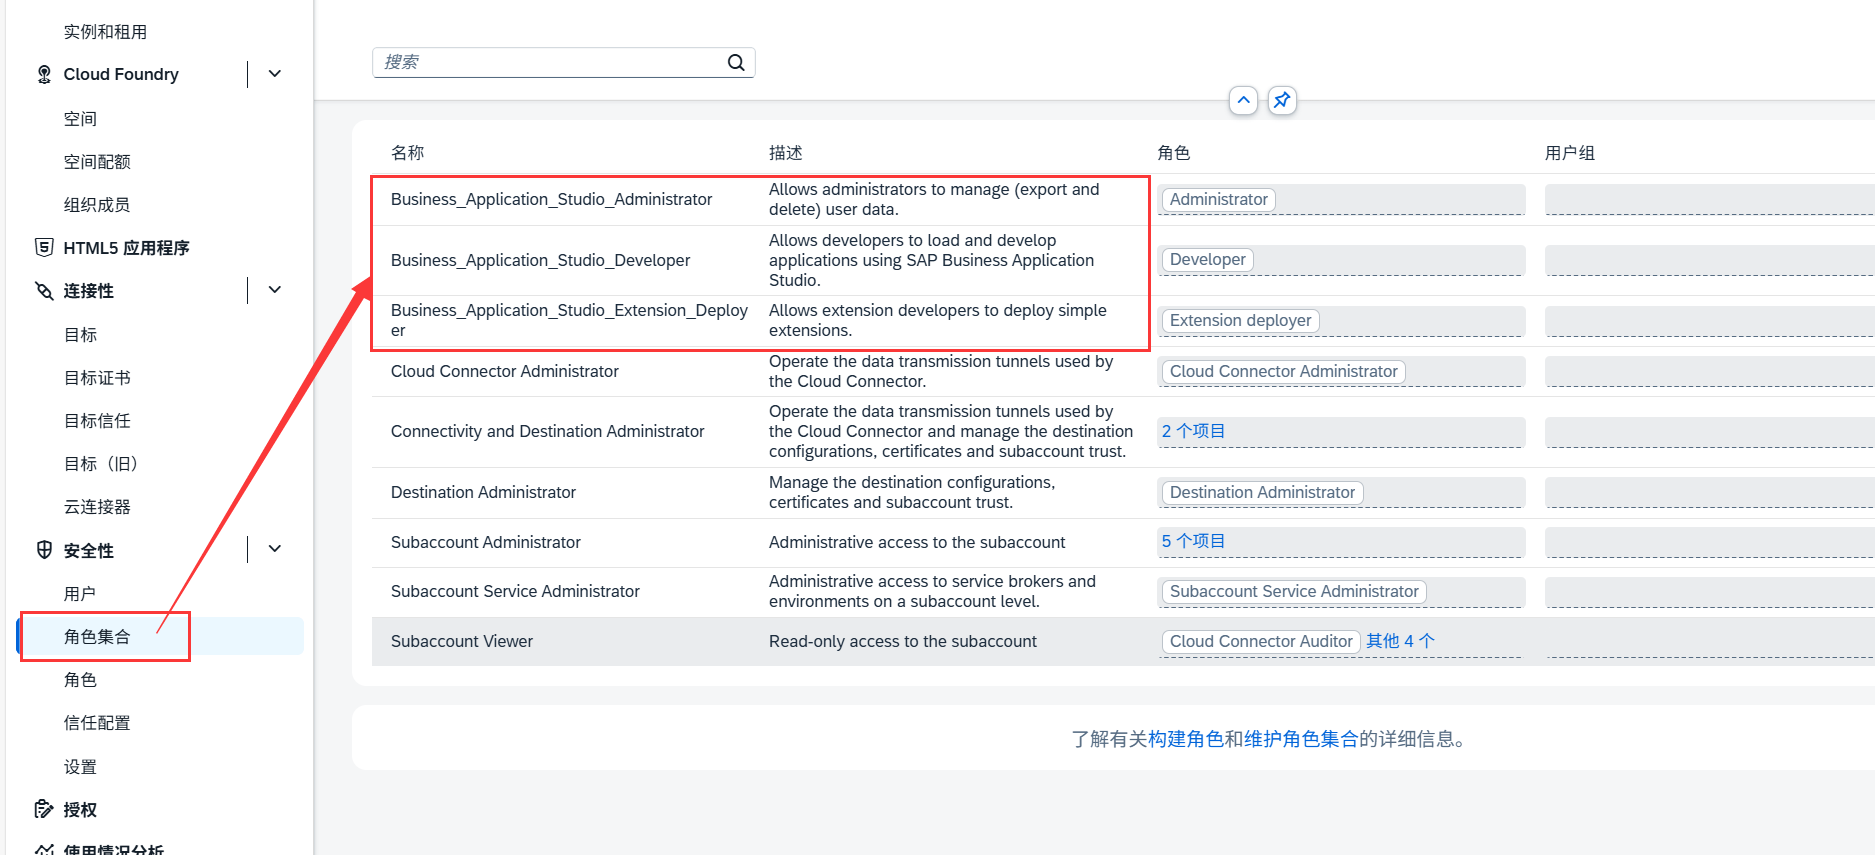Screen dimensions: 1875x855
Task: Click the search magnifier icon
Action: coord(736,62)
